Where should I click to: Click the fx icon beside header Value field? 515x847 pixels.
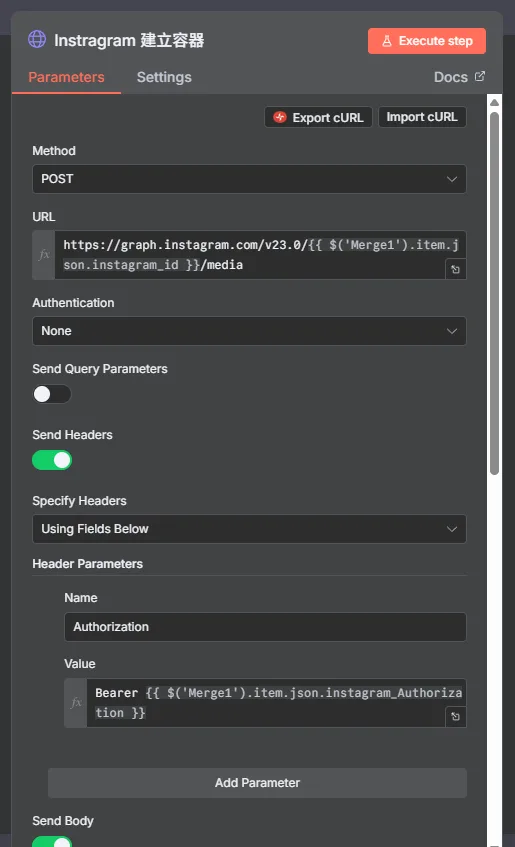click(76, 703)
